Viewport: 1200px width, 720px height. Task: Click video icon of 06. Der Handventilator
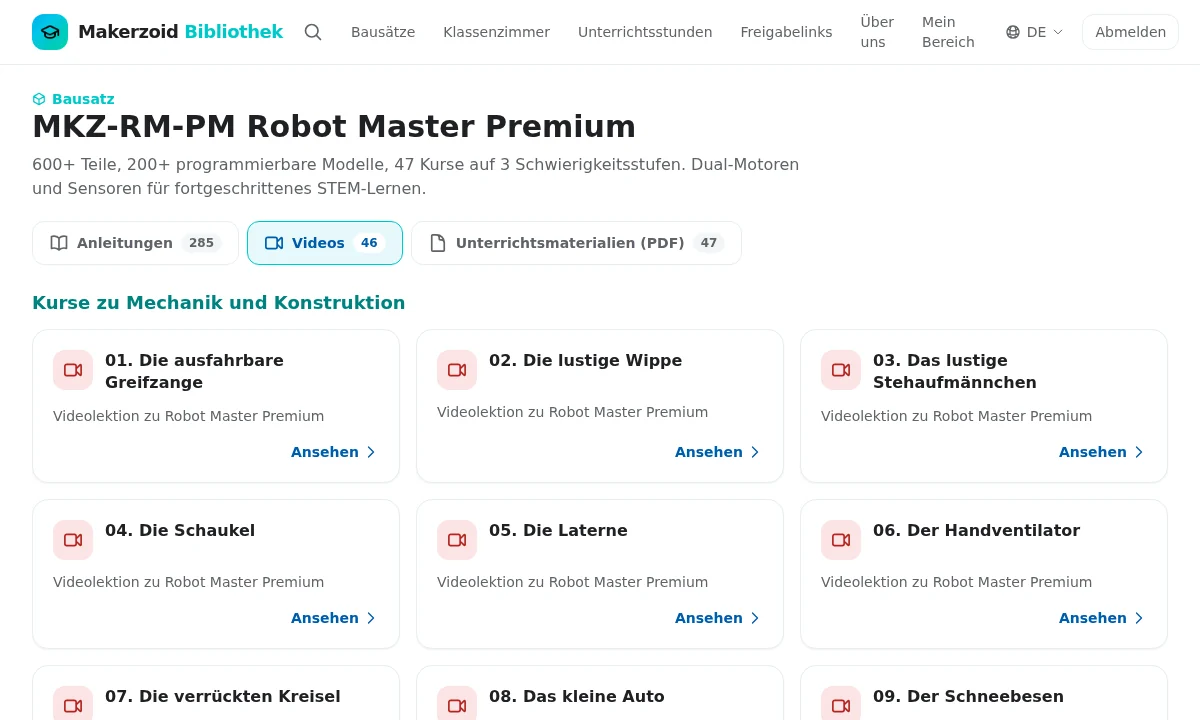[841, 540]
